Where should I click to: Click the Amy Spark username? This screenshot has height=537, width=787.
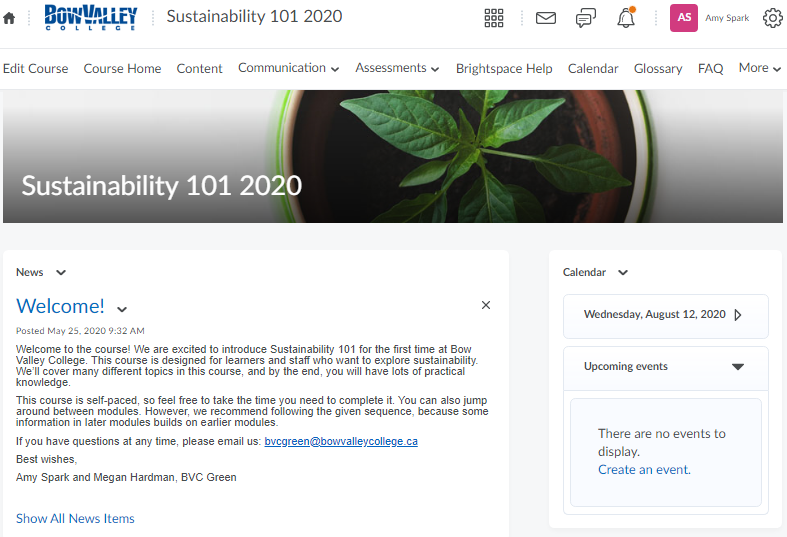[x=727, y=18]
